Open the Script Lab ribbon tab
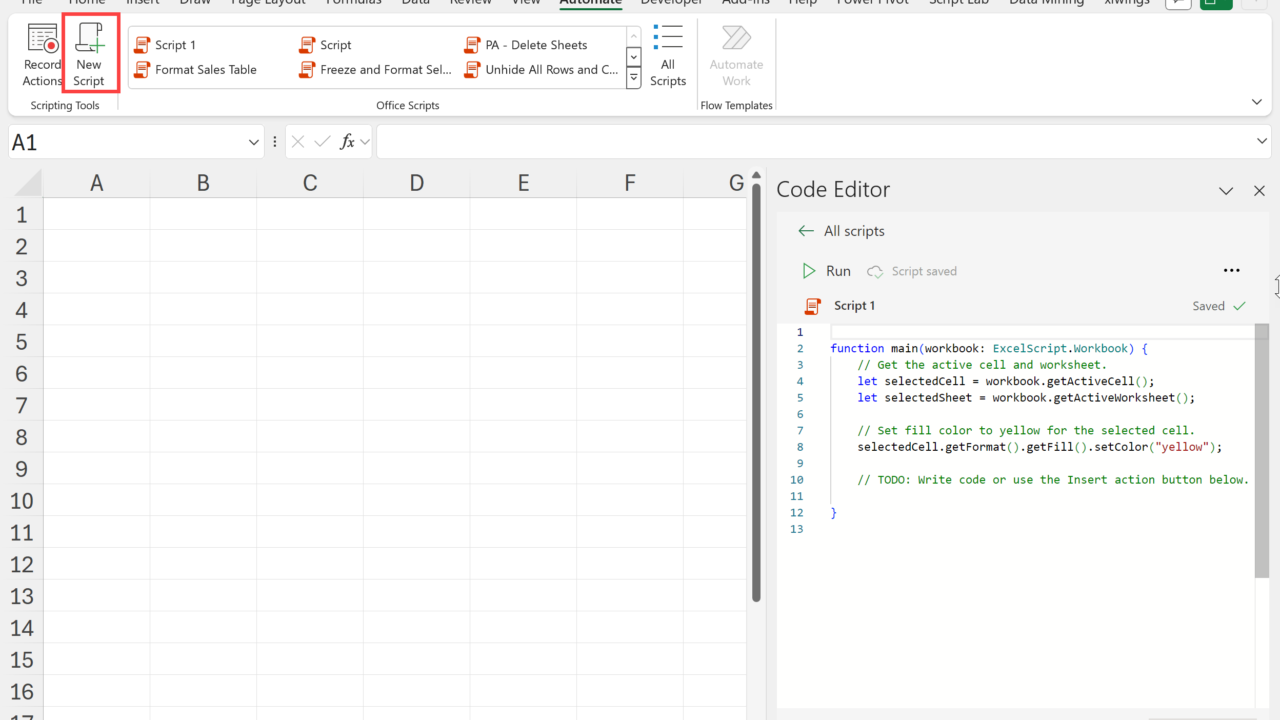Screen dimensions: 1280x720 click(x=958, y=3)
